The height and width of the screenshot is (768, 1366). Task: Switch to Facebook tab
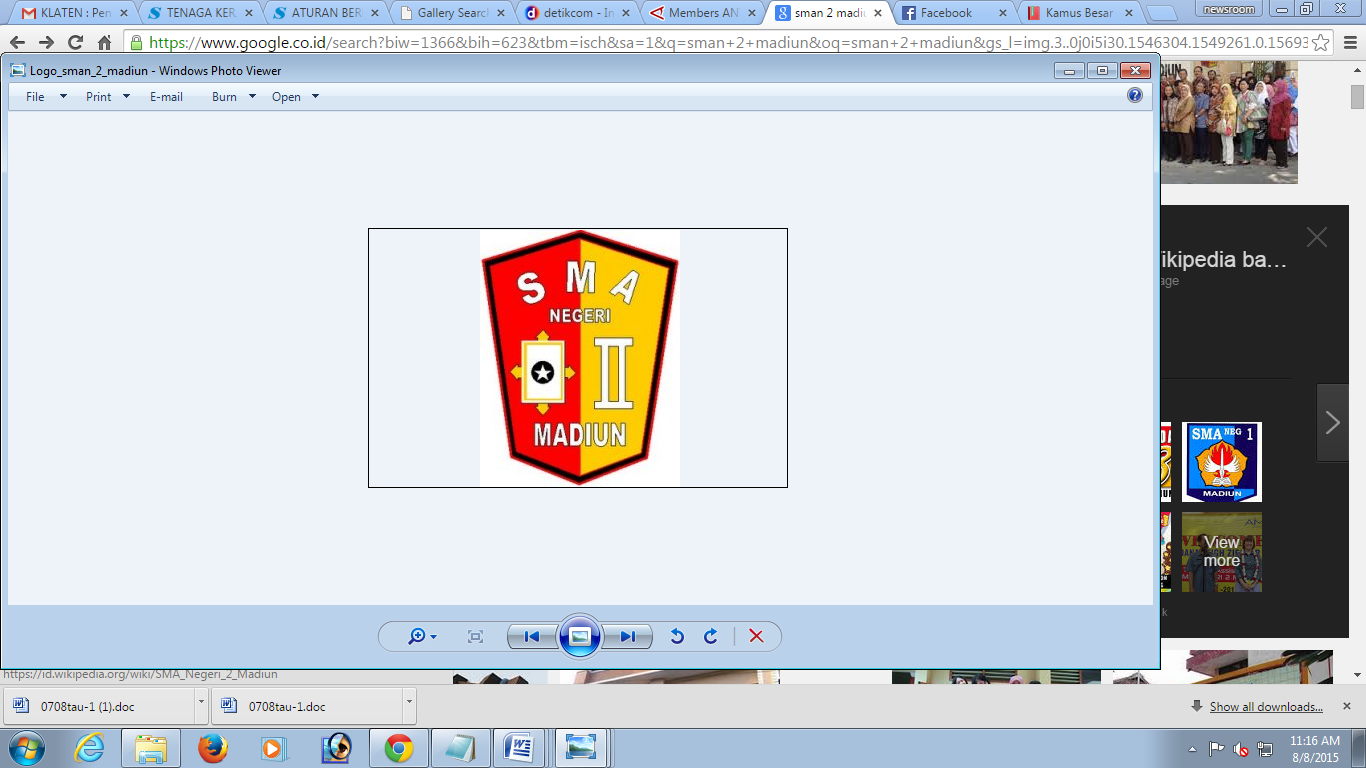pyautogui.click(x=955, y=13)
